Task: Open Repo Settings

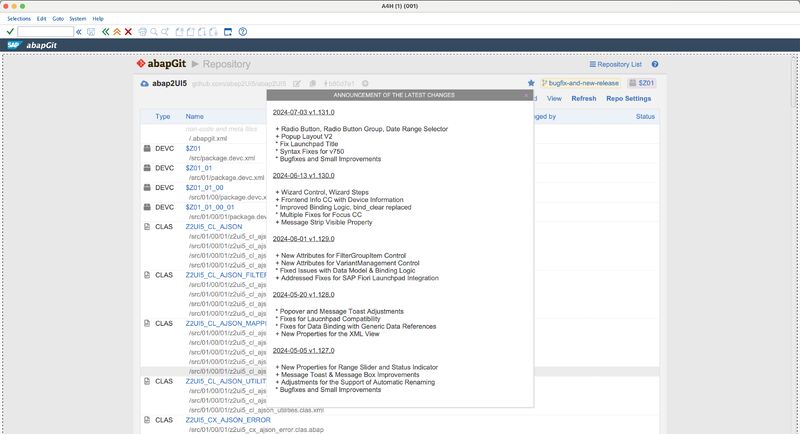Action: pyautogui.click(x=629, y=98)
